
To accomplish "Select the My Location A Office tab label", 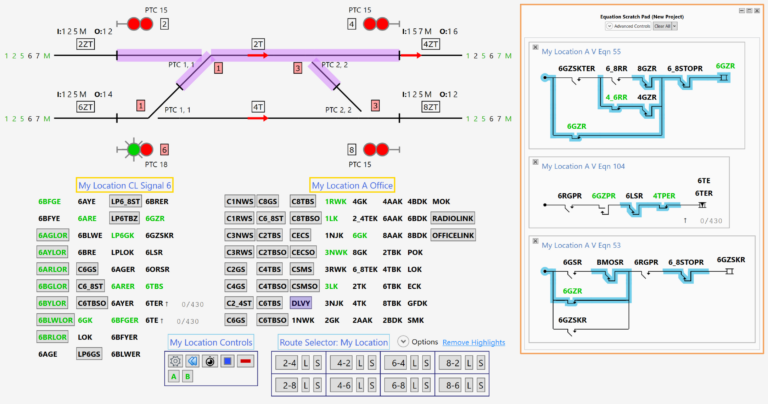I will (x=352, y=186).
